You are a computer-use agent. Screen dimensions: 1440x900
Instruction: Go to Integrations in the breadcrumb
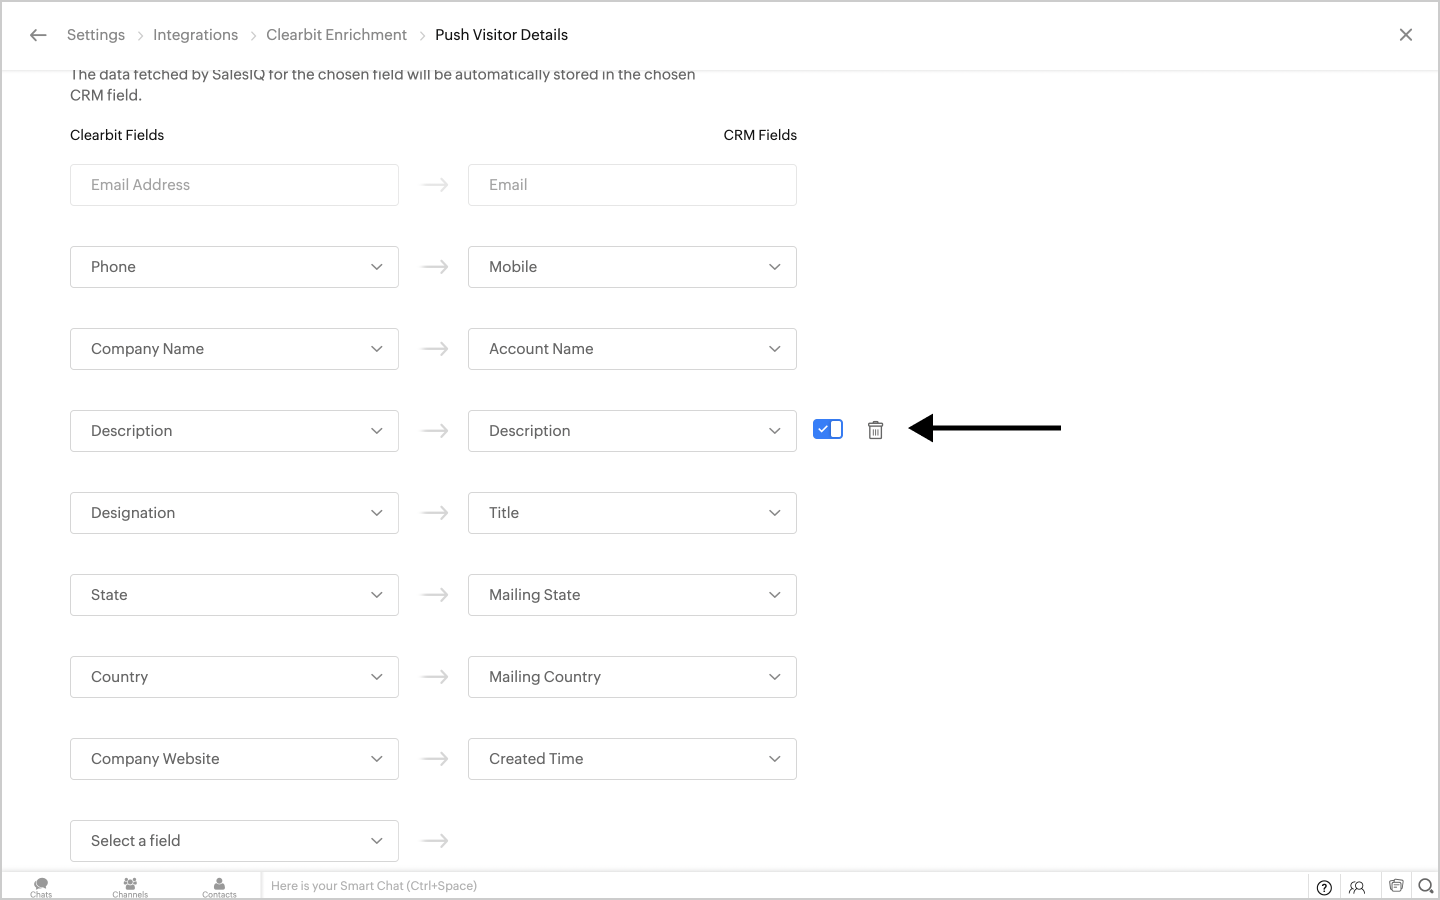[195, 35]
